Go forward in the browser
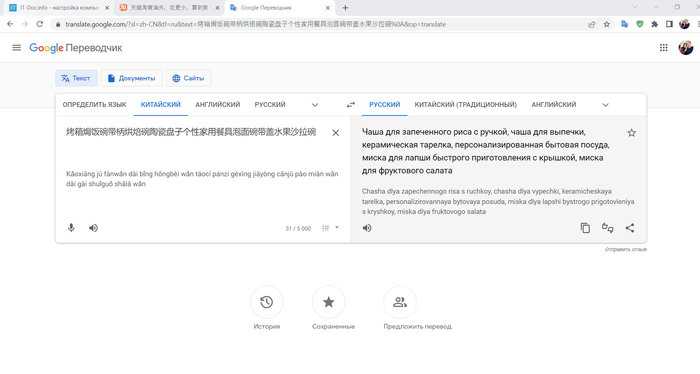Image resolution: width=700 pixels, height=374 pixels. (x=25, y=24)
